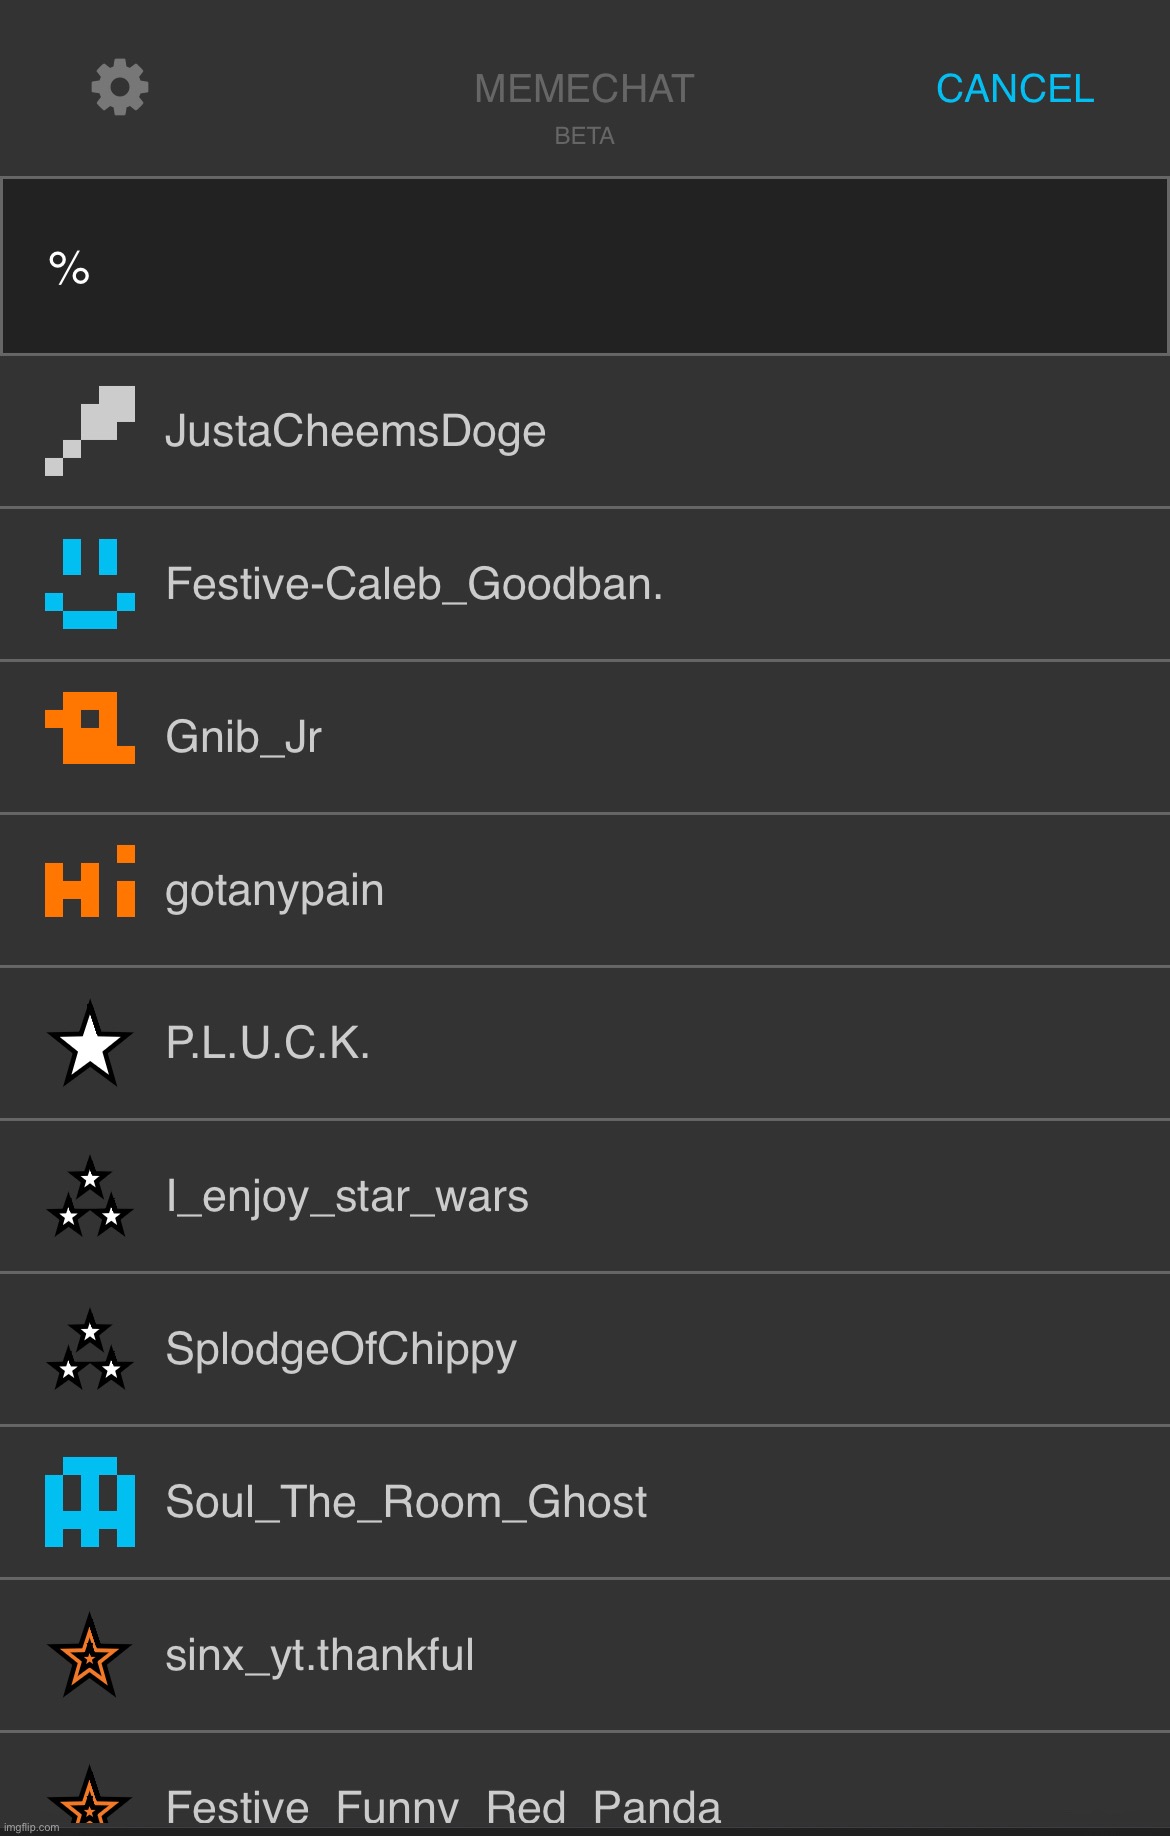Open Soul_The_Room_Ghost conversation
1170x1836 pixels.
point(585,1503)
